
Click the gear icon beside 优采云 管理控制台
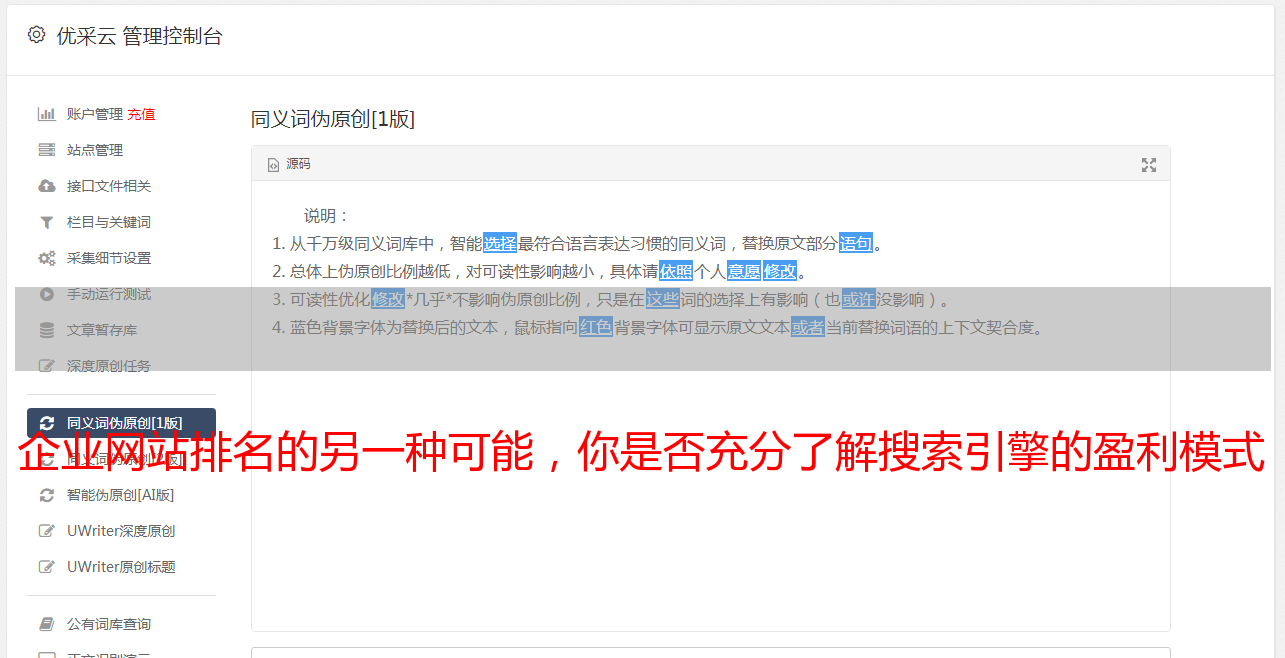coord(37,35)
